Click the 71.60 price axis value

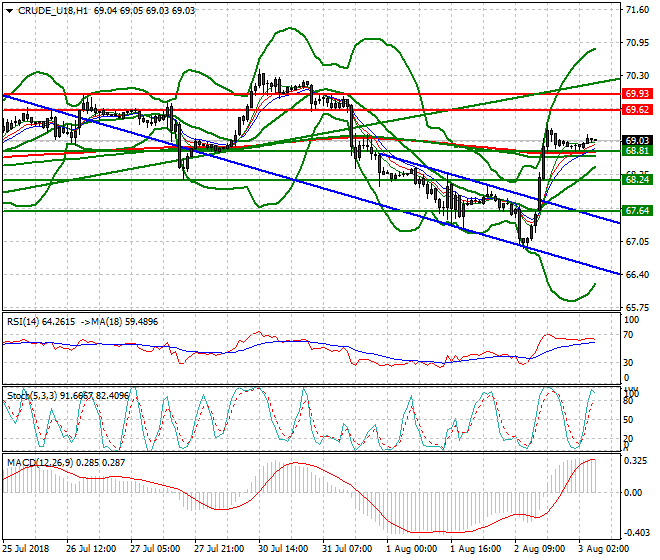pyautogui.click(x=637, y=10)
